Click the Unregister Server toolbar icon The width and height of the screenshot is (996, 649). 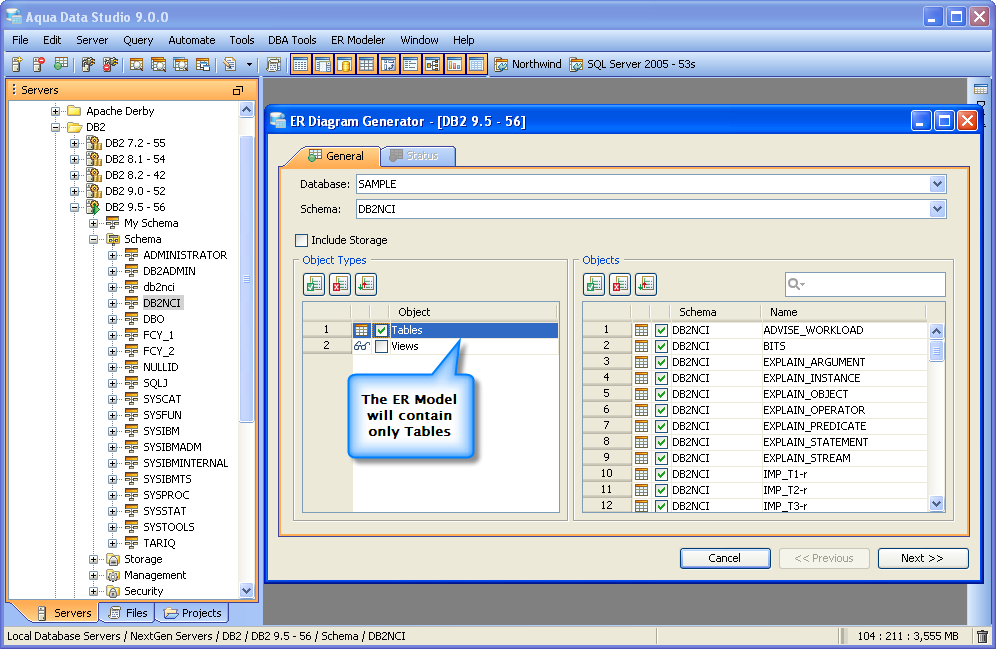[x=39, y=64]
